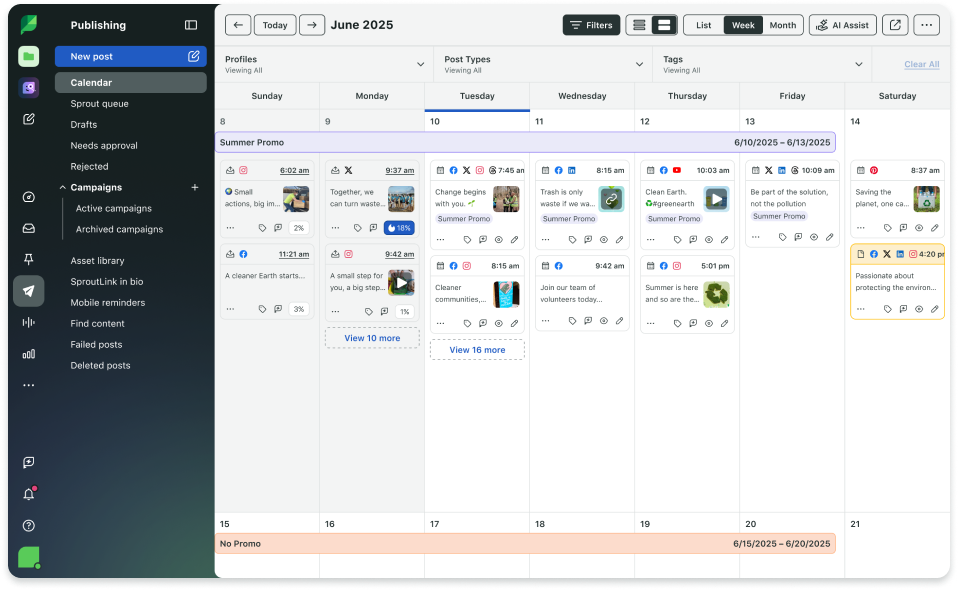Select Asset library in sidebar
The height and width of the screenshot is (590, 958).
click(97, 261)
